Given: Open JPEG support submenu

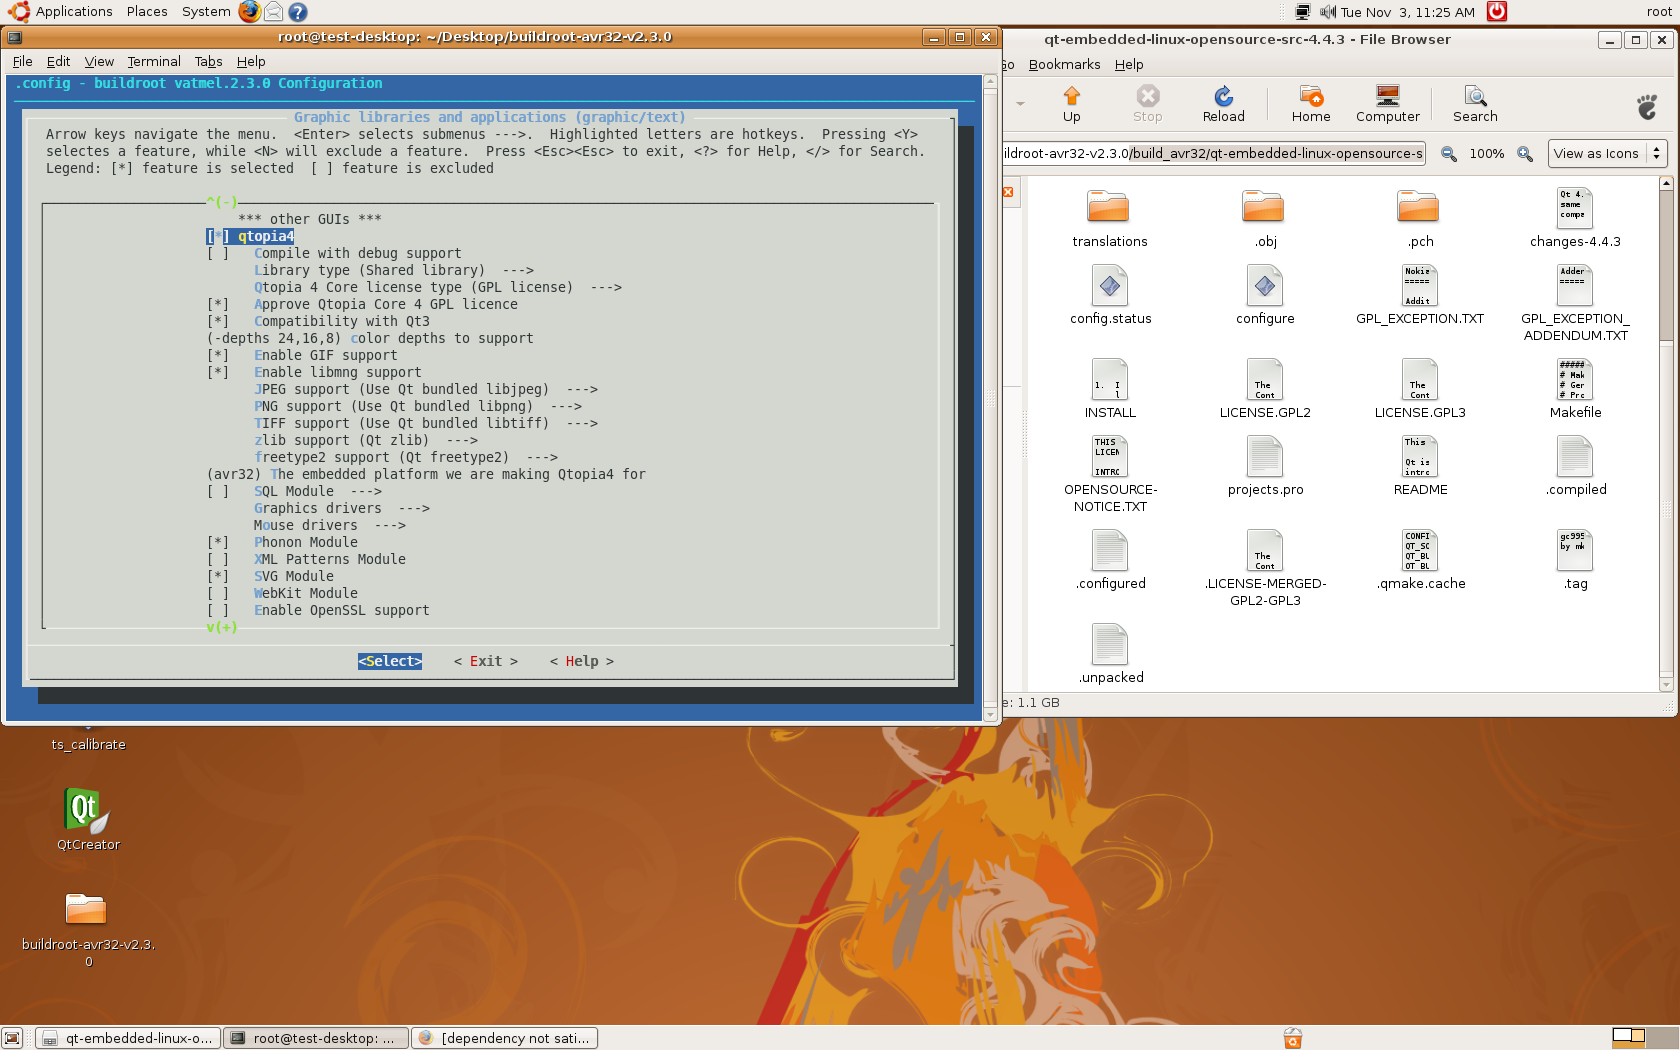Looking at the screenshot, I should 426,390.
